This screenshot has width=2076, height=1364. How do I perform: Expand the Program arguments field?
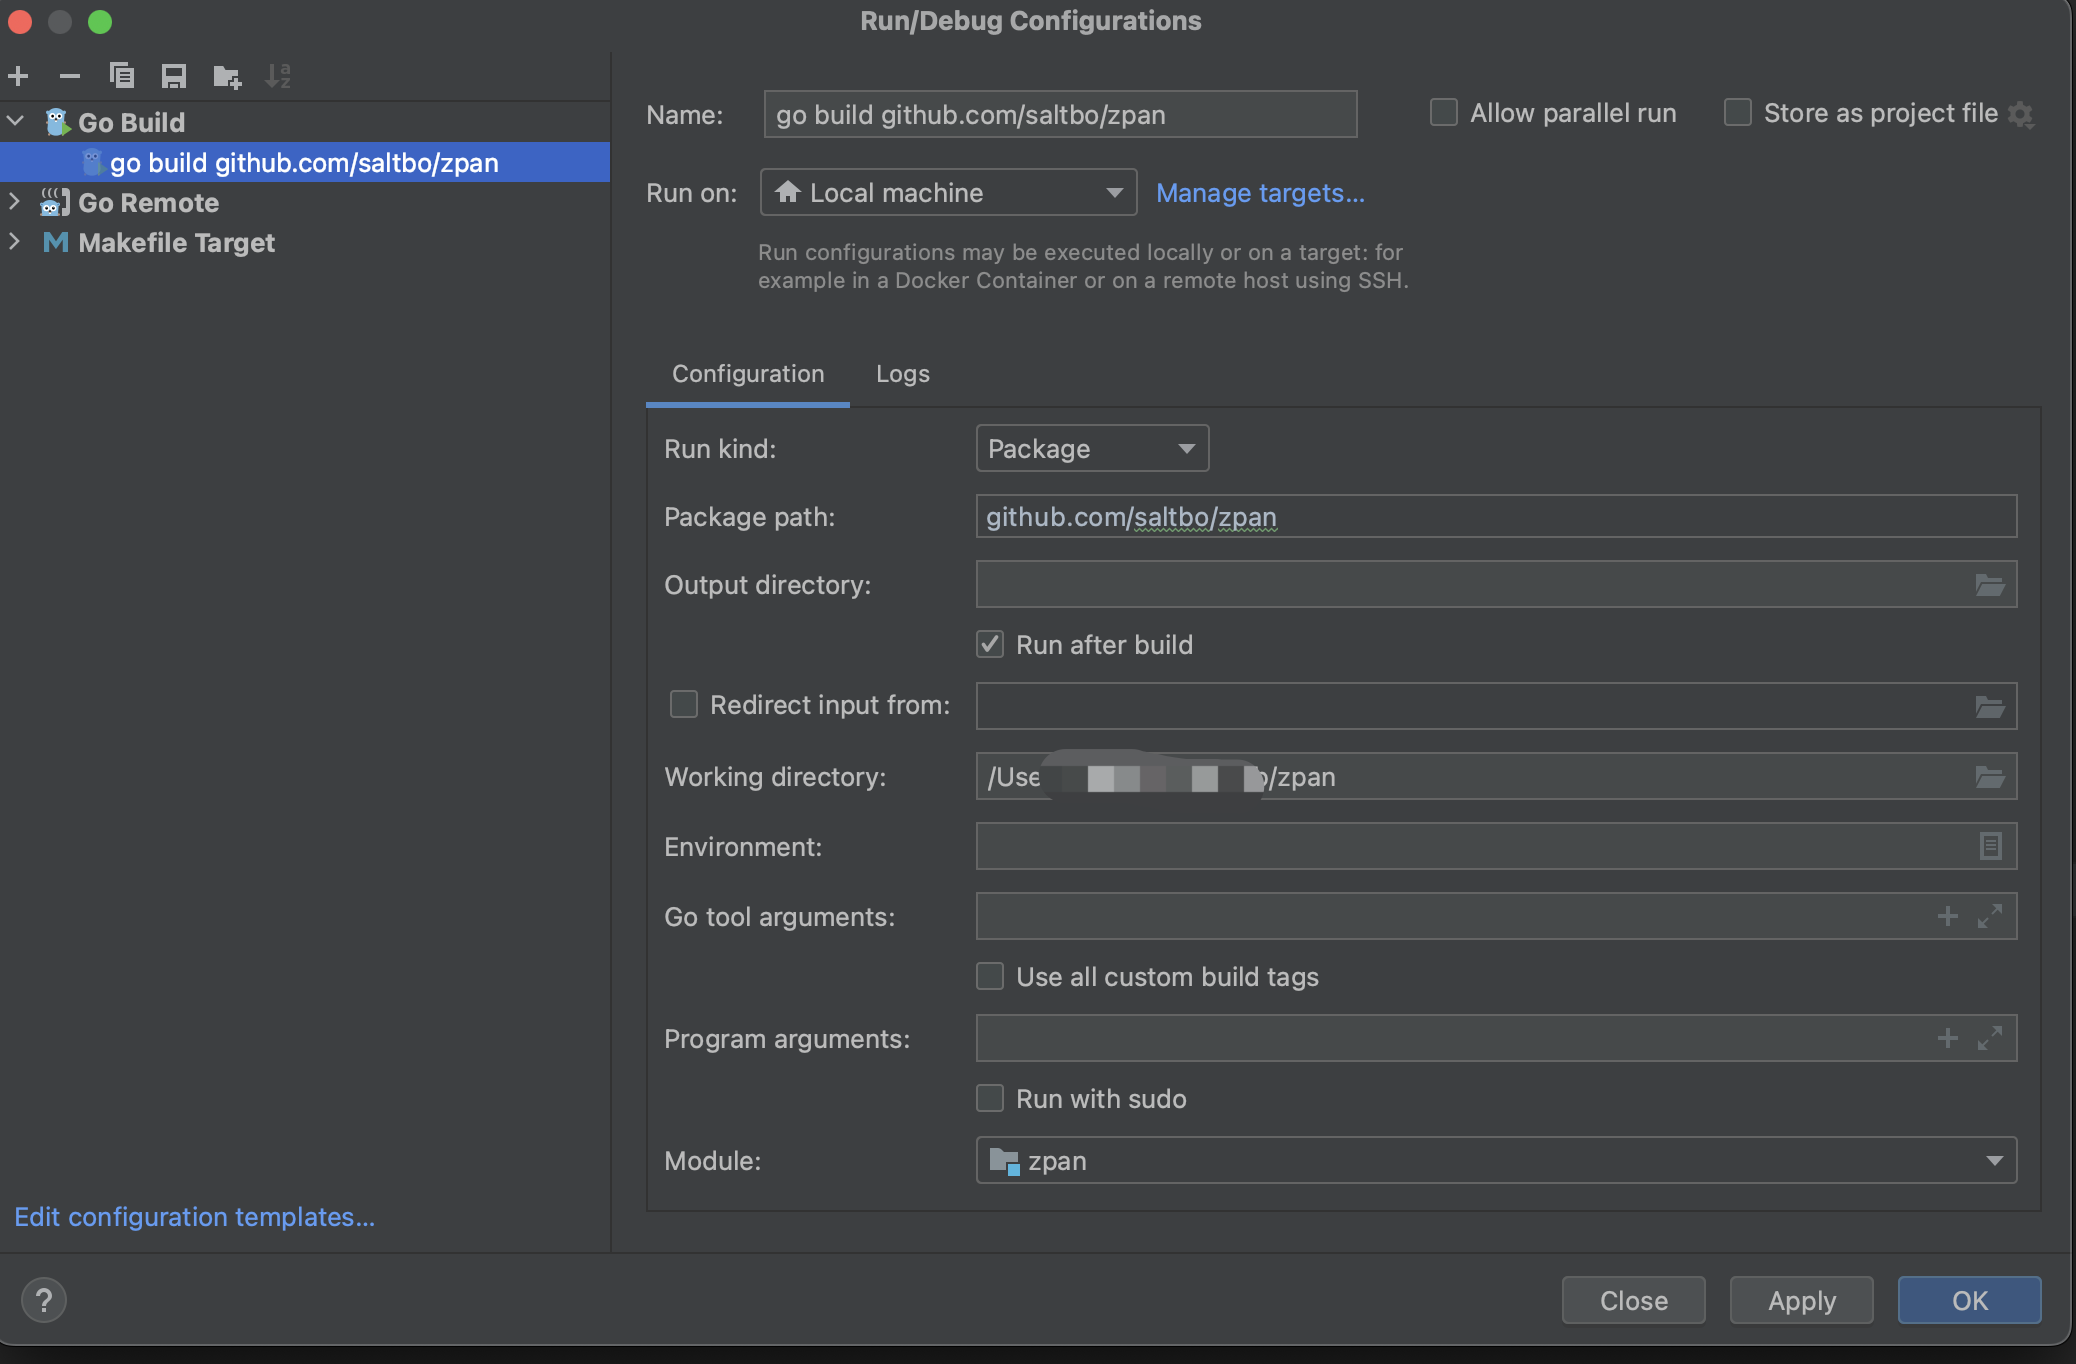coord(1990,1039)
